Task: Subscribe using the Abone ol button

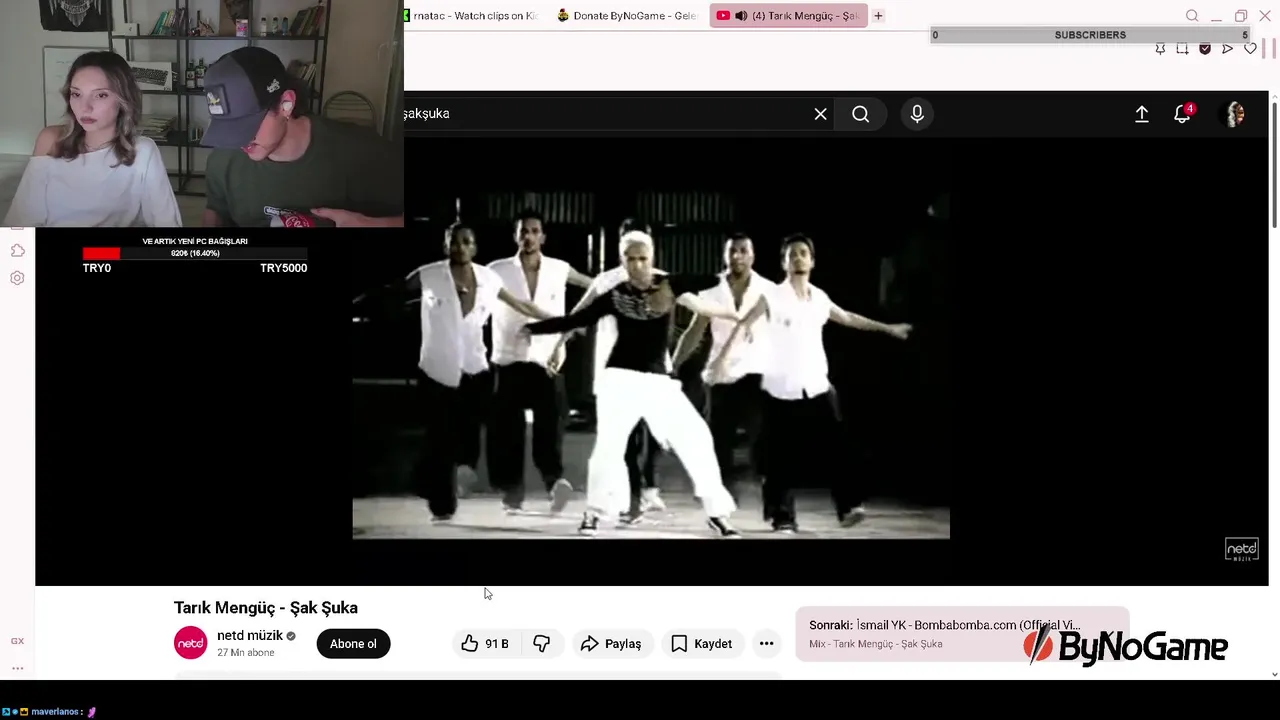Action: [353, 644]
